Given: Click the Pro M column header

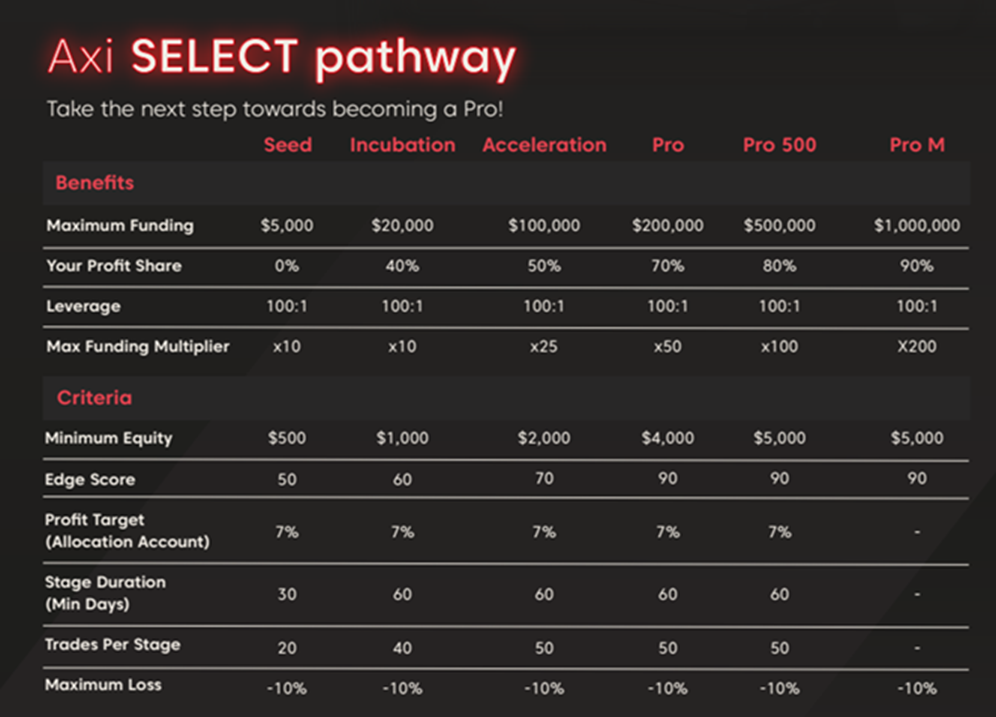Looking at the screenshot, I should (x=917, y=145).
